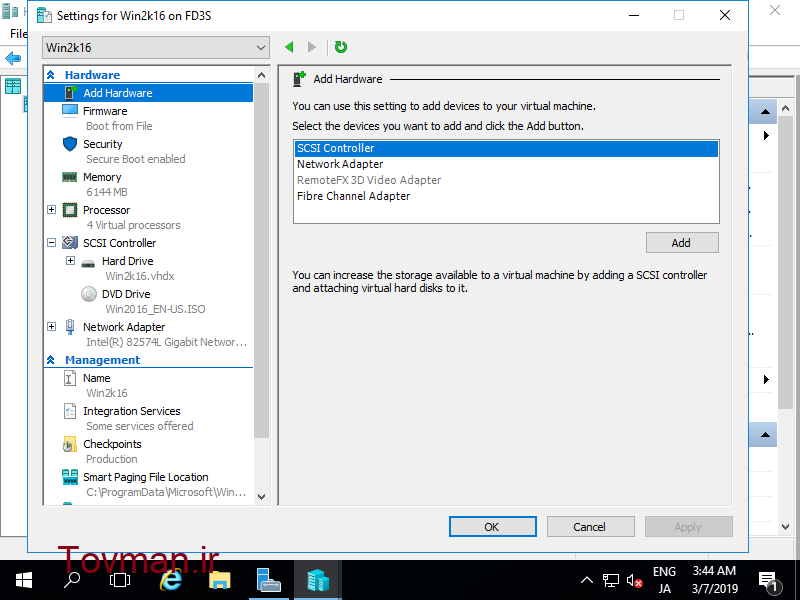Cancel the settings dialog
Image resolution: width=800 pixels, height=600 pixels.
(590, 527)
